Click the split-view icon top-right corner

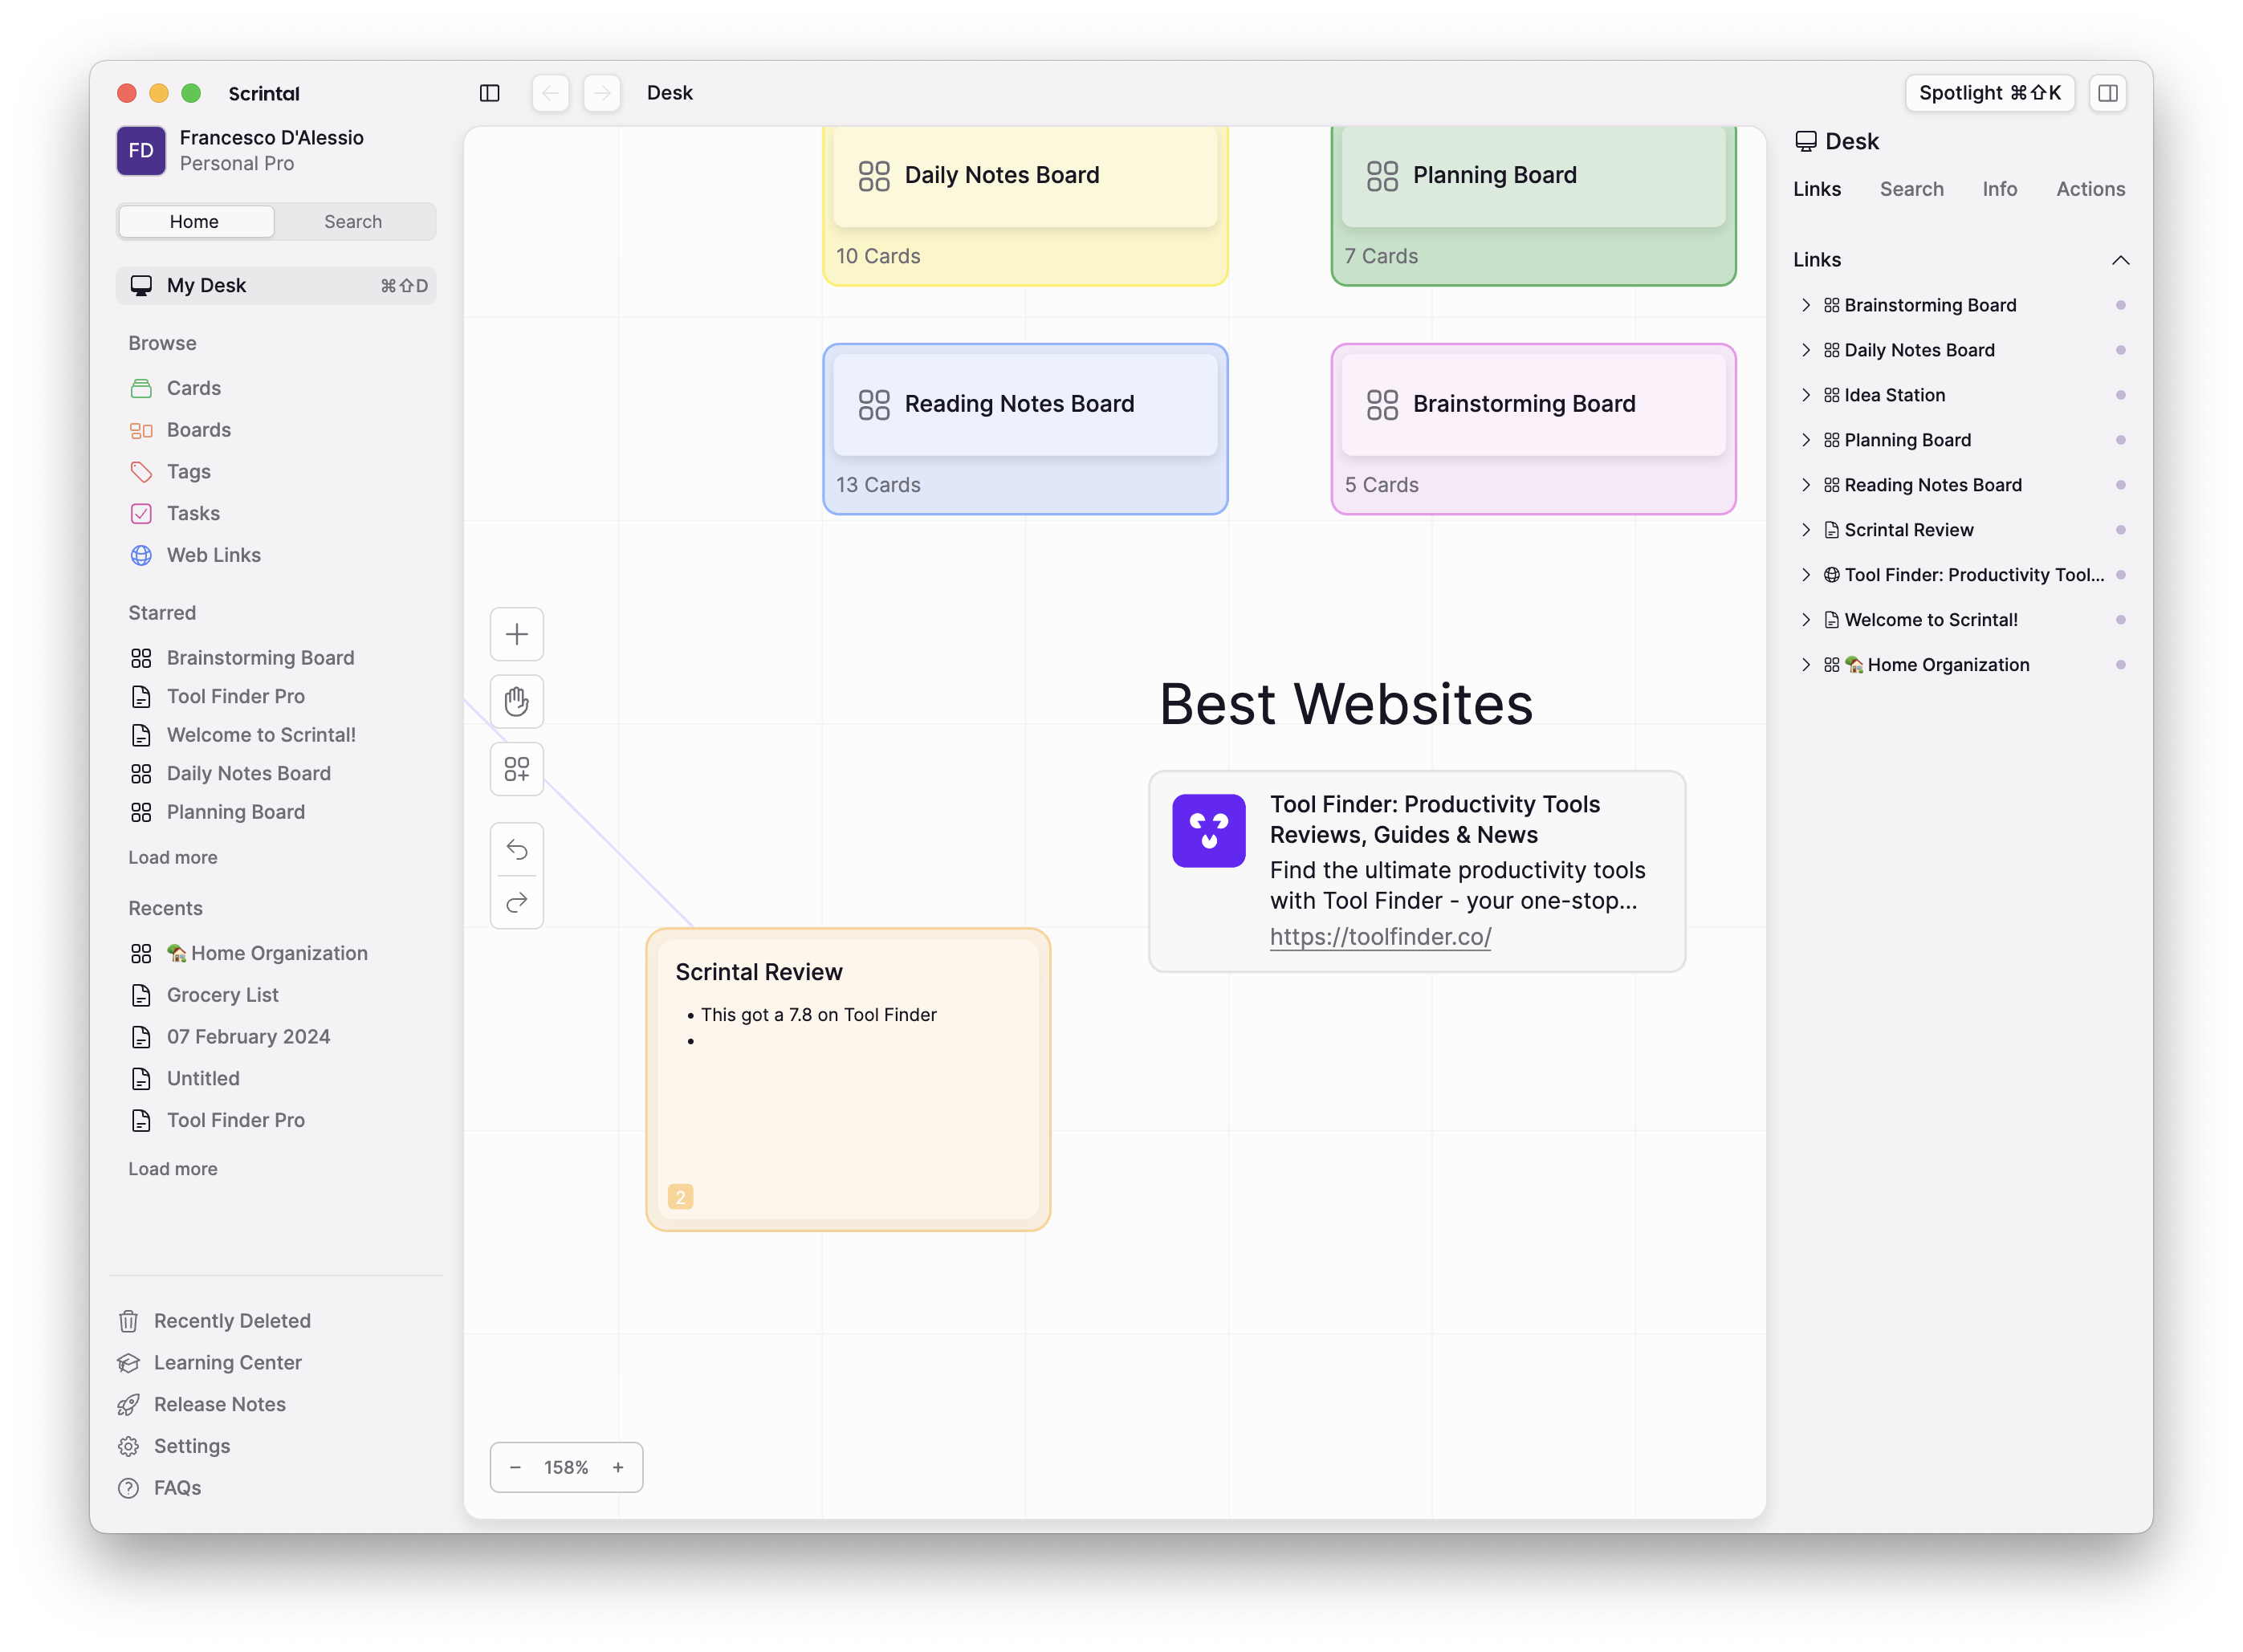tap(2109, 92)
